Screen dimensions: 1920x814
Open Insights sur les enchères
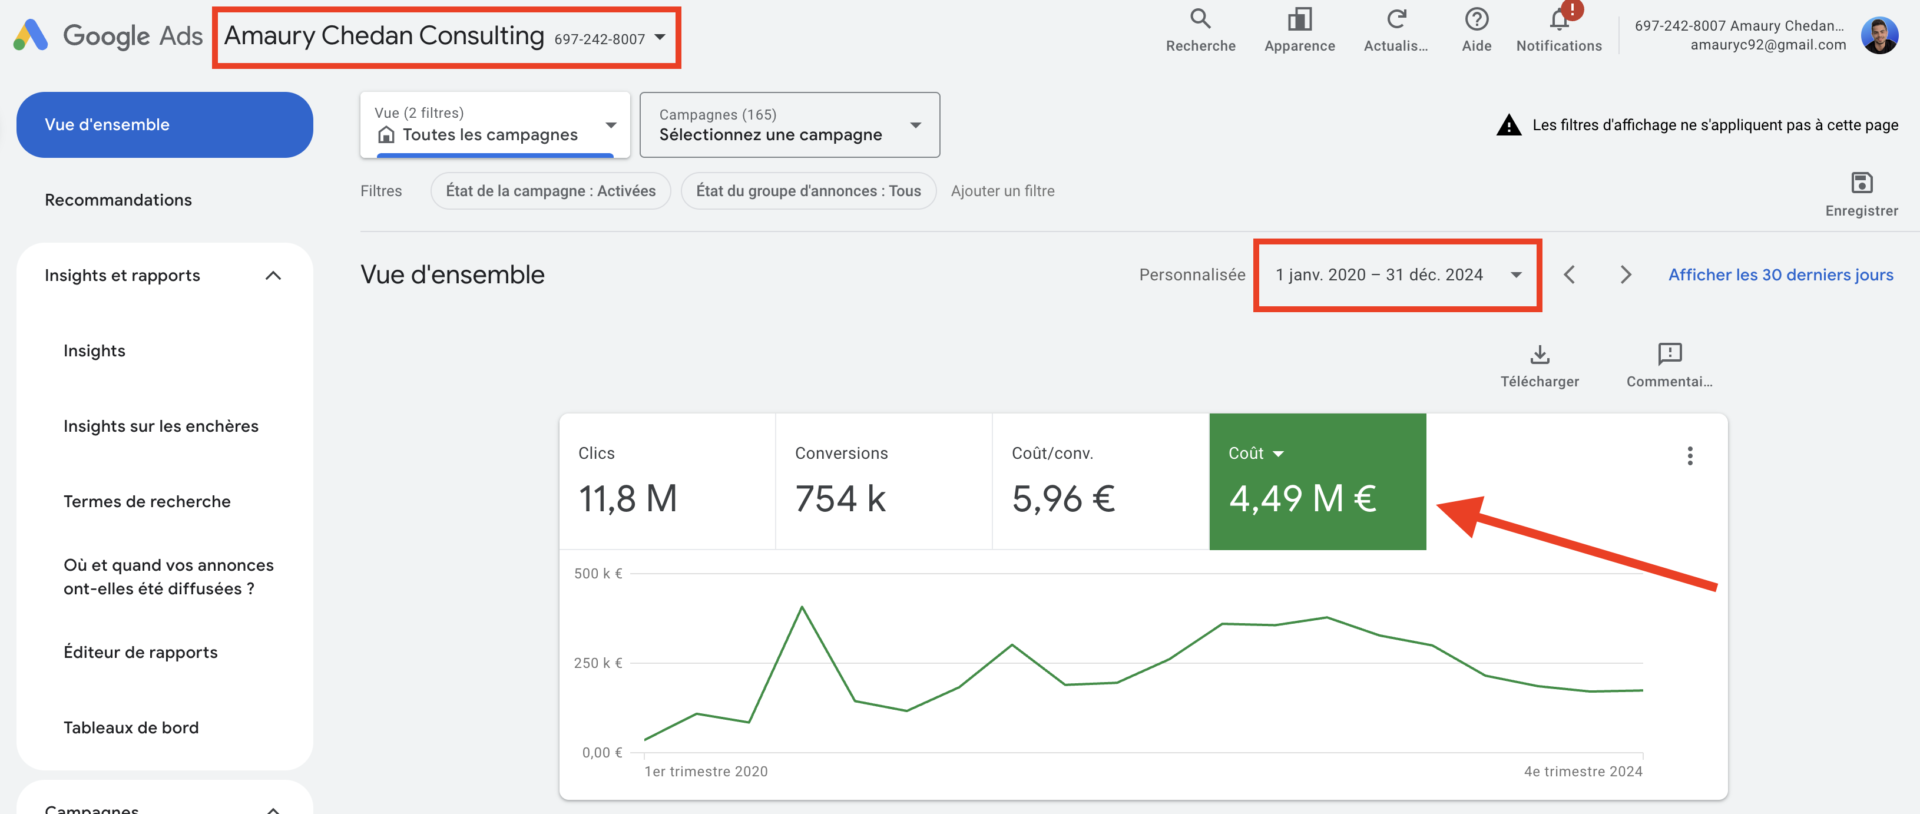[161, 426]
